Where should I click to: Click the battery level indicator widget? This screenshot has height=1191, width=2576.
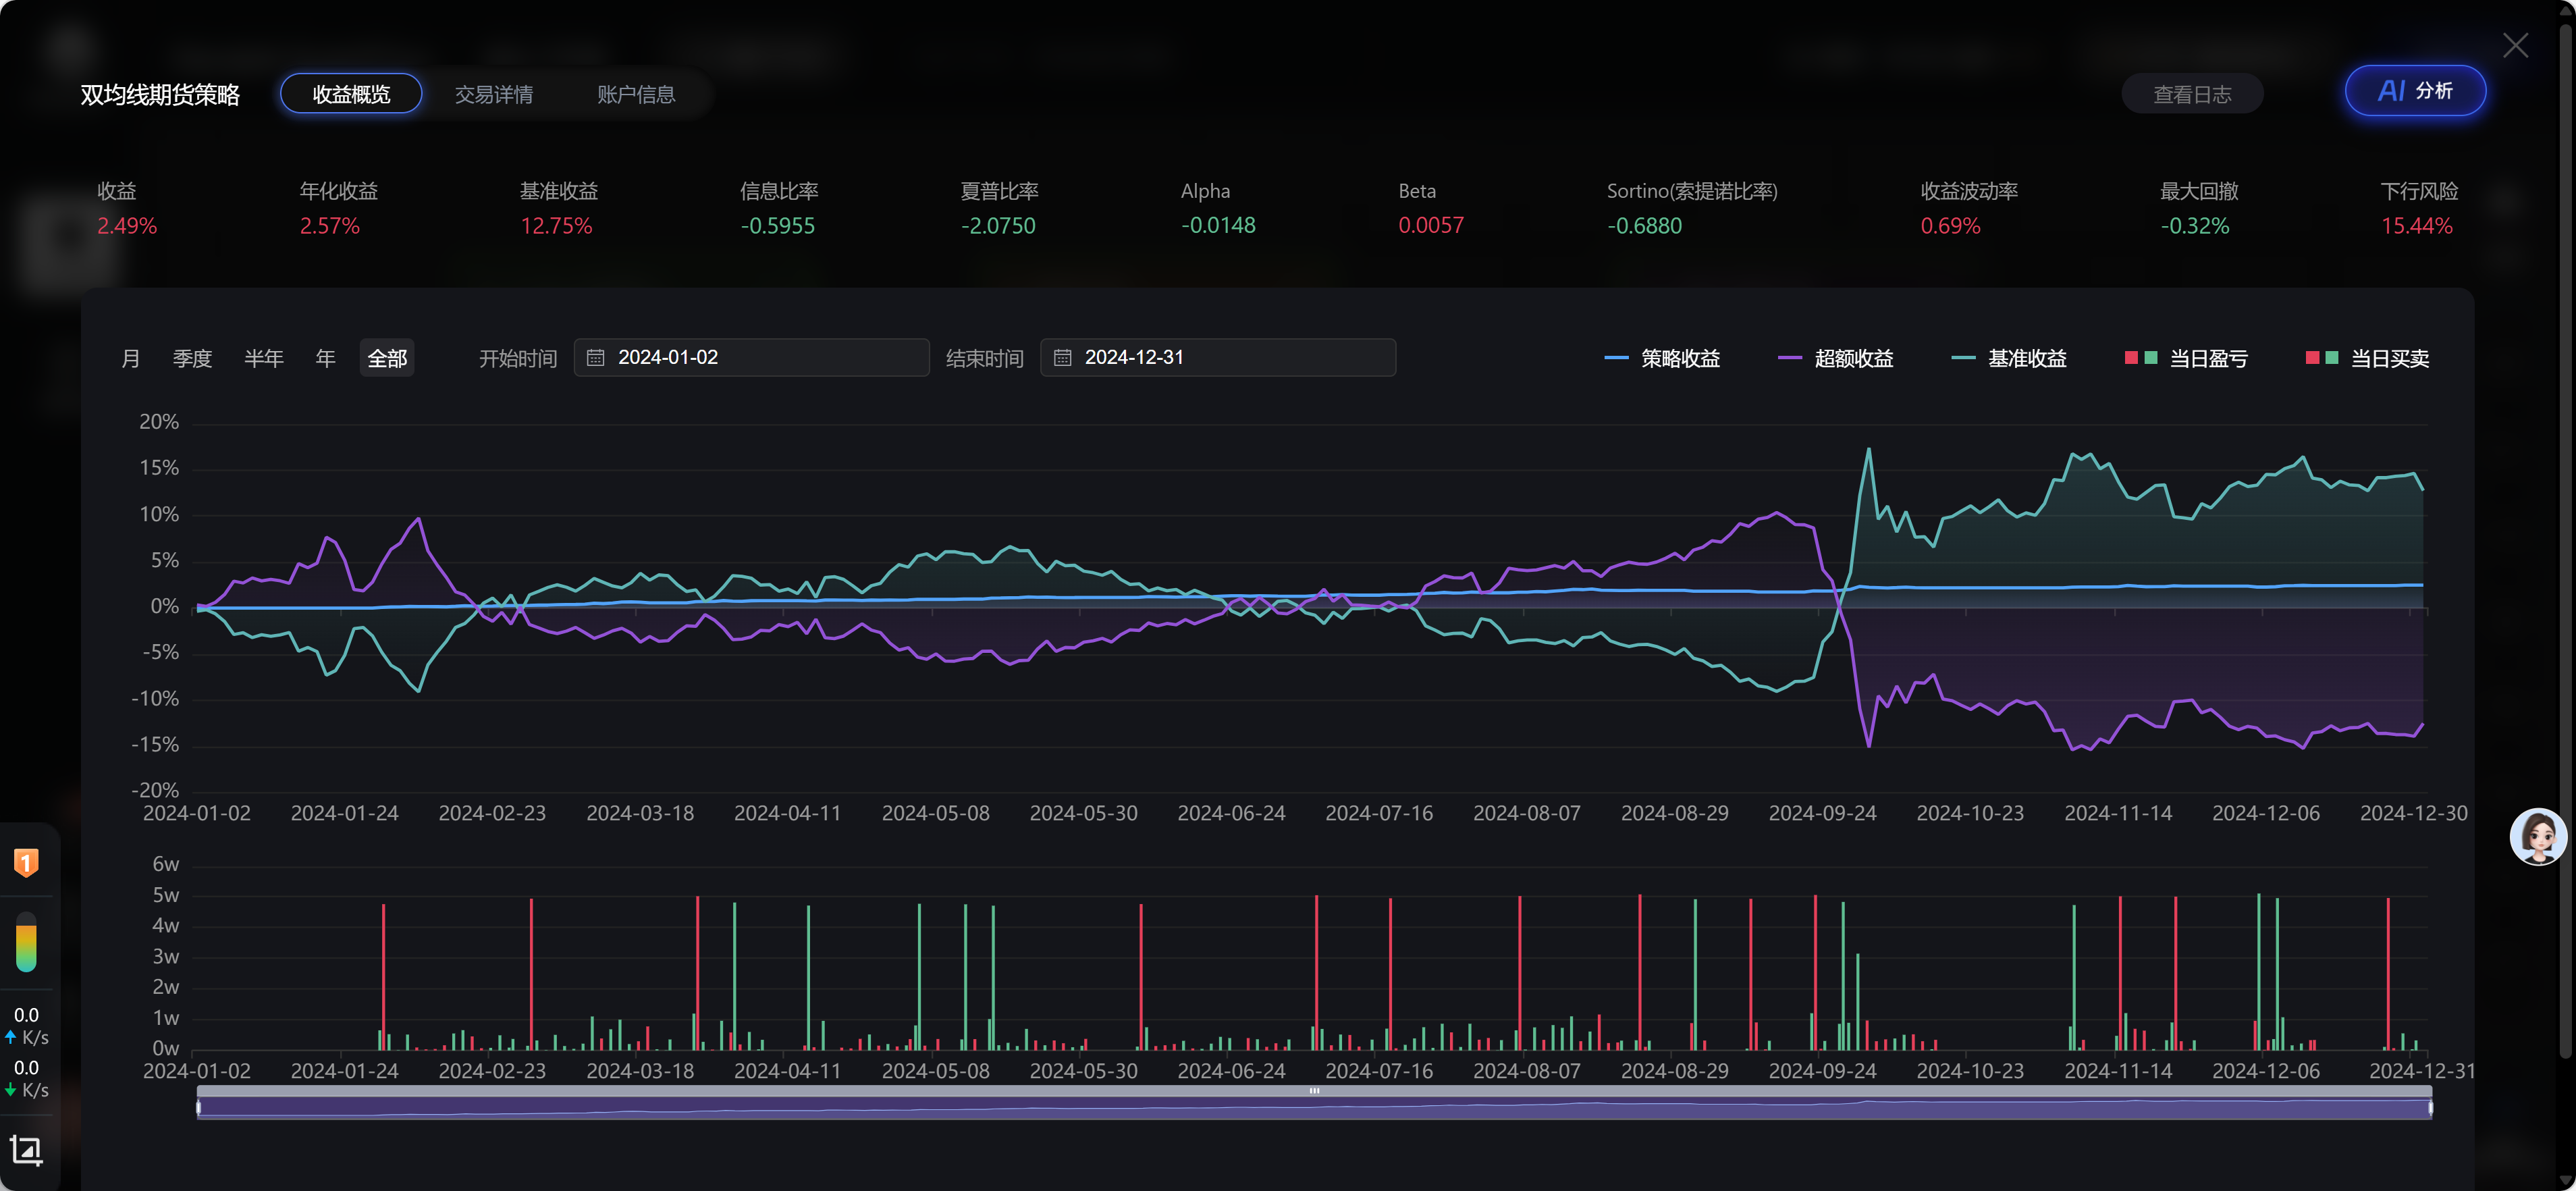(x=26, y=942)
